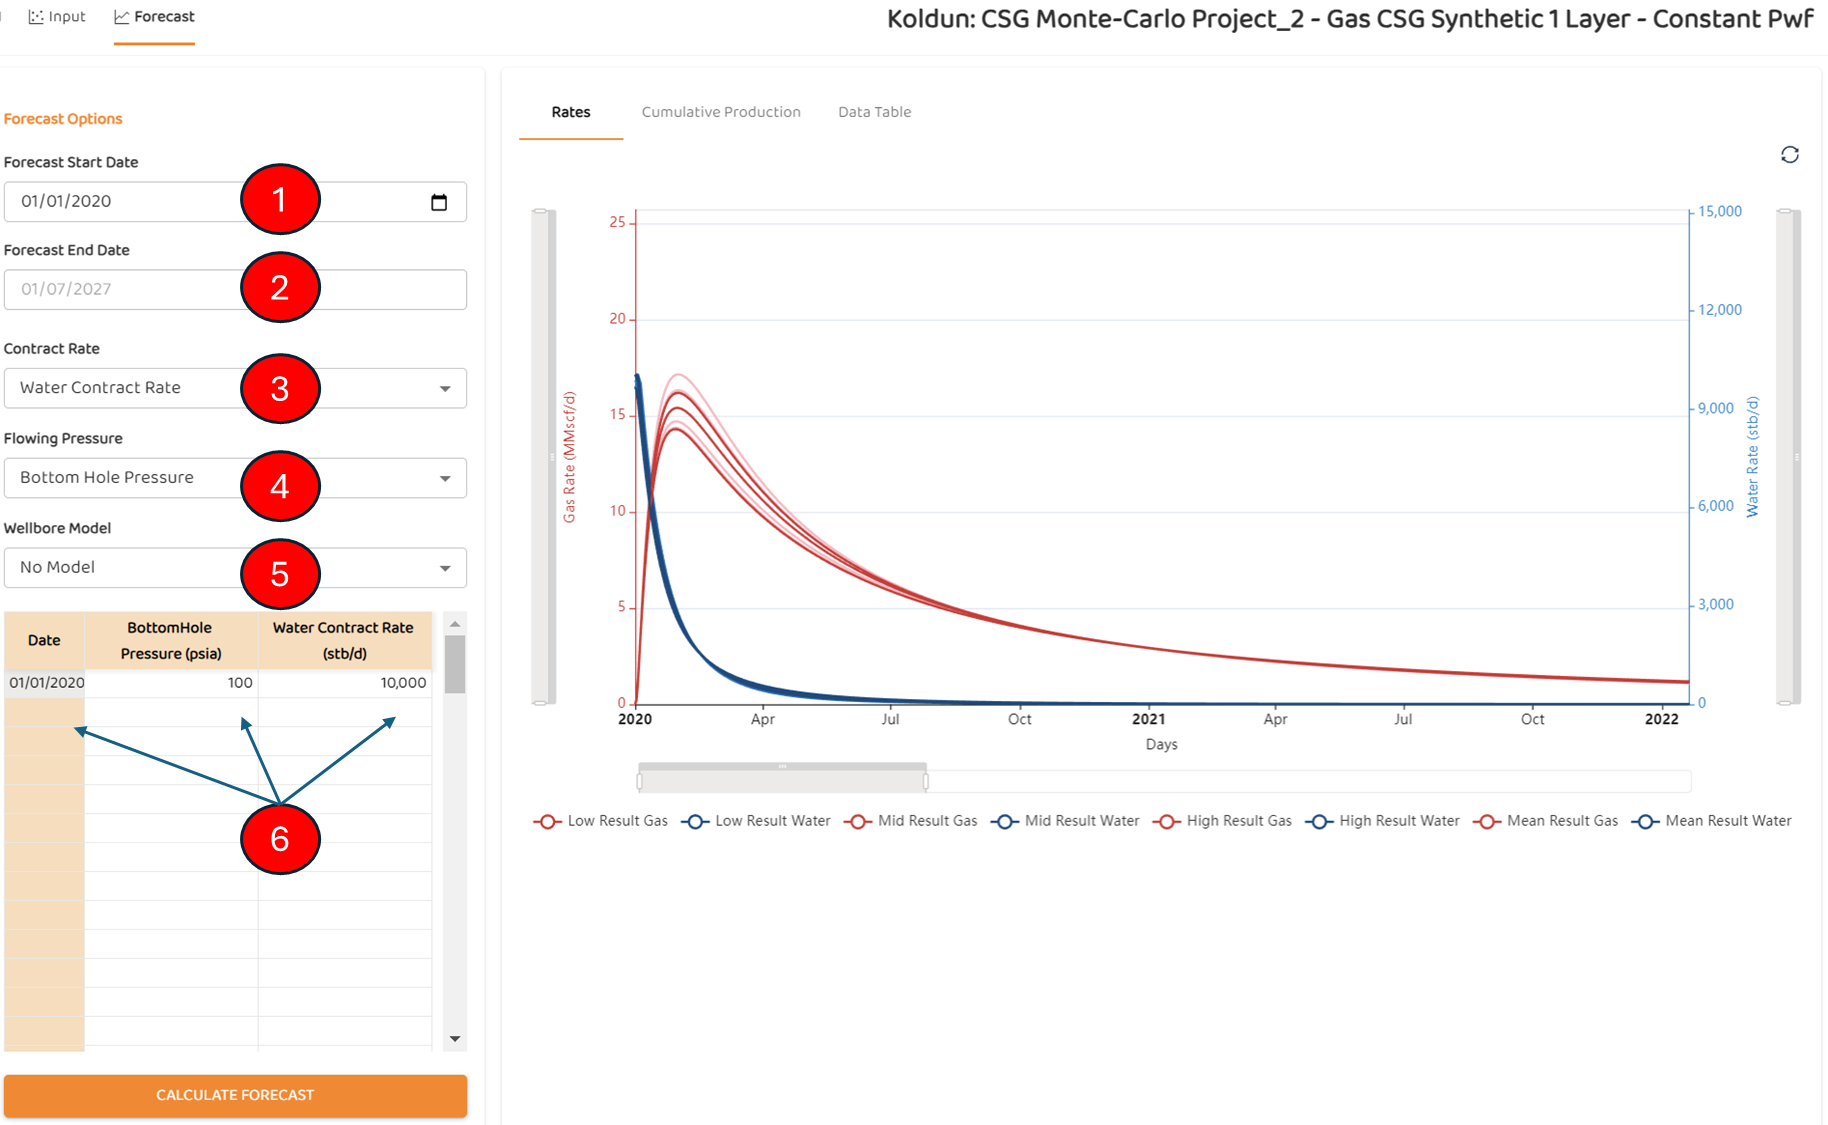Toggle High Result Water legend entry
Screen dimensions: 1828x1125
1384,821
